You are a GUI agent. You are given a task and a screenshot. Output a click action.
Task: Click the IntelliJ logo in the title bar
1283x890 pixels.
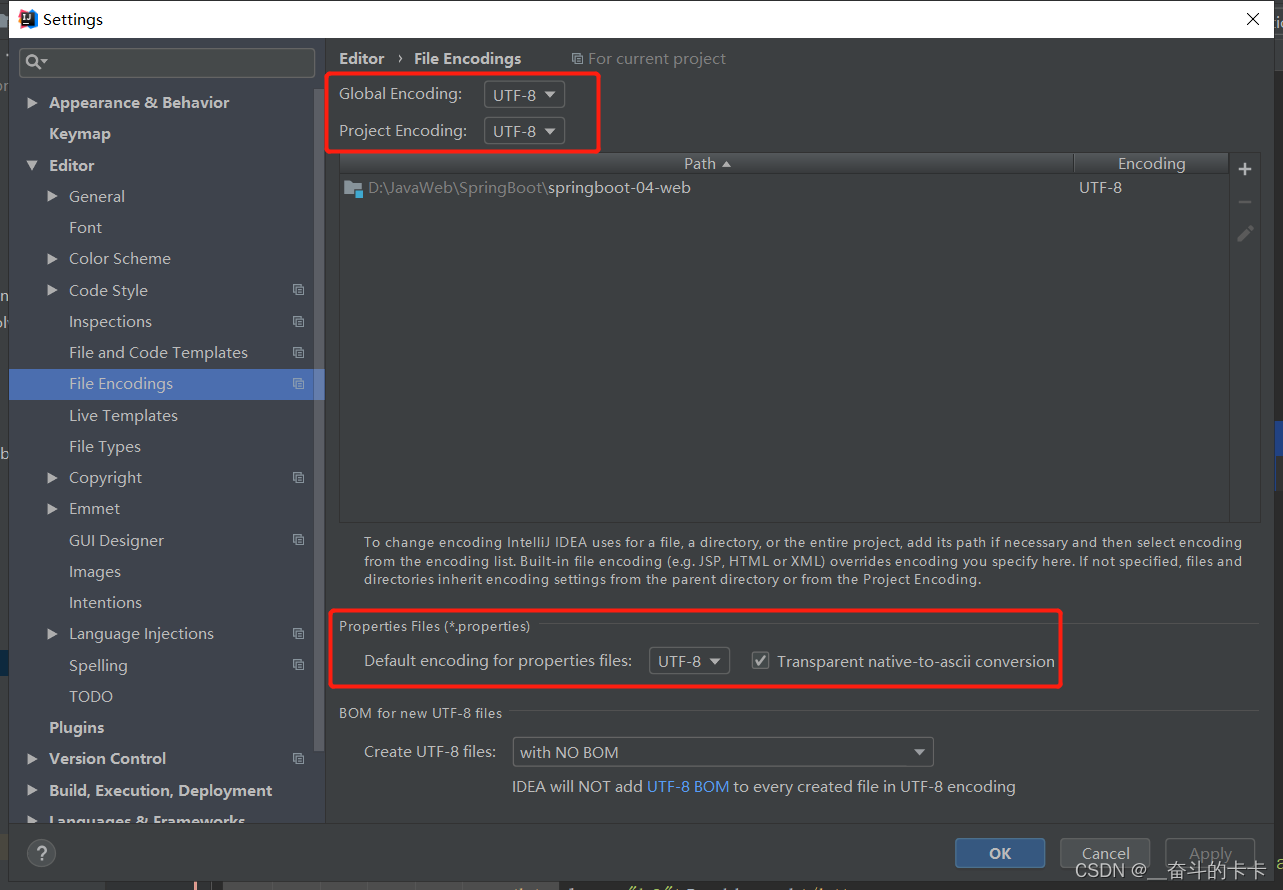(x=28, y=19)
